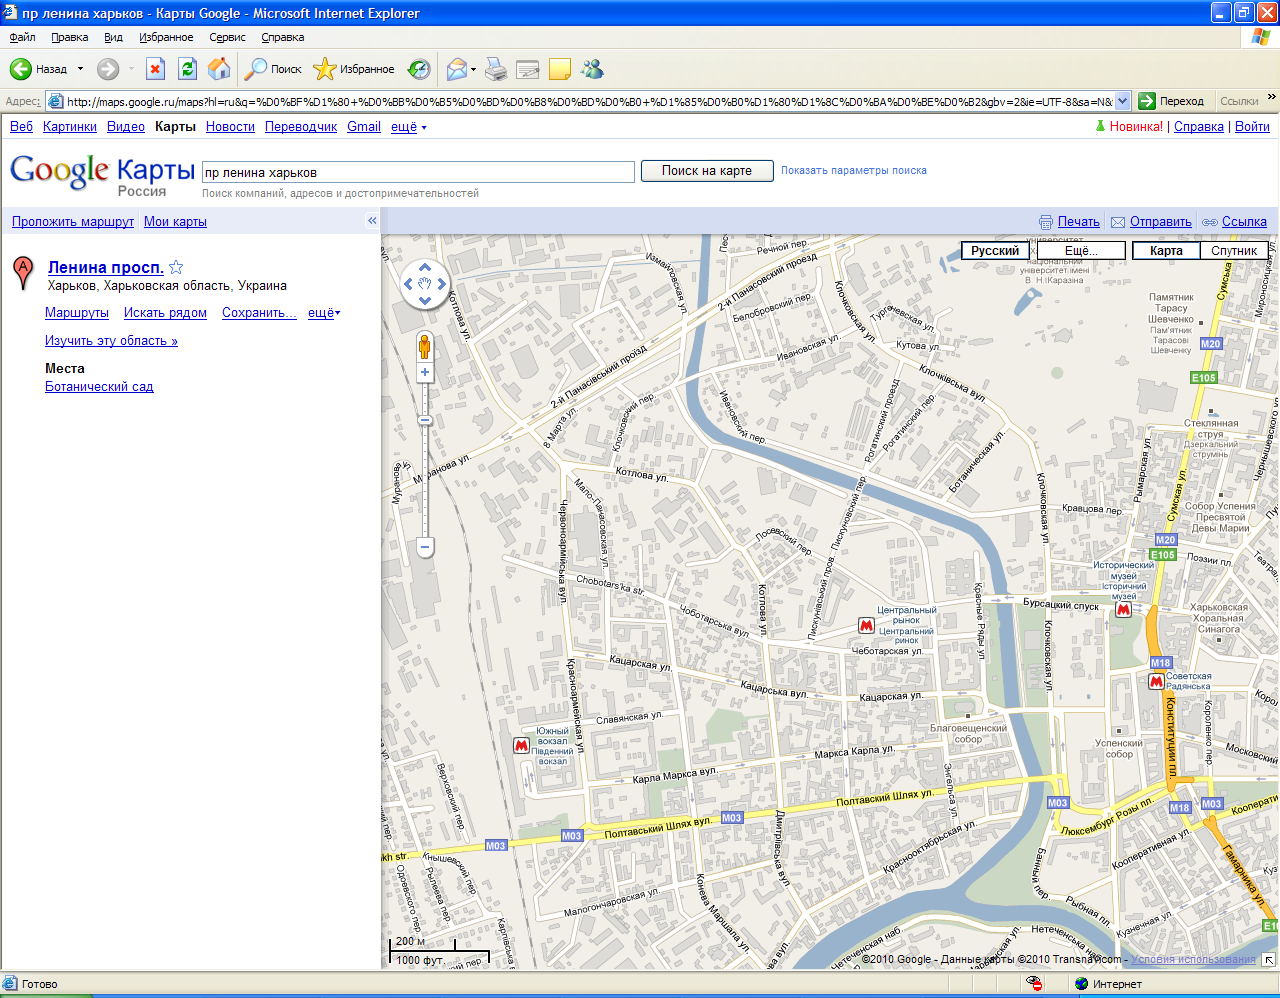Click the red marker A pin
The image size is (1280, 998).
tap(23, 272)
